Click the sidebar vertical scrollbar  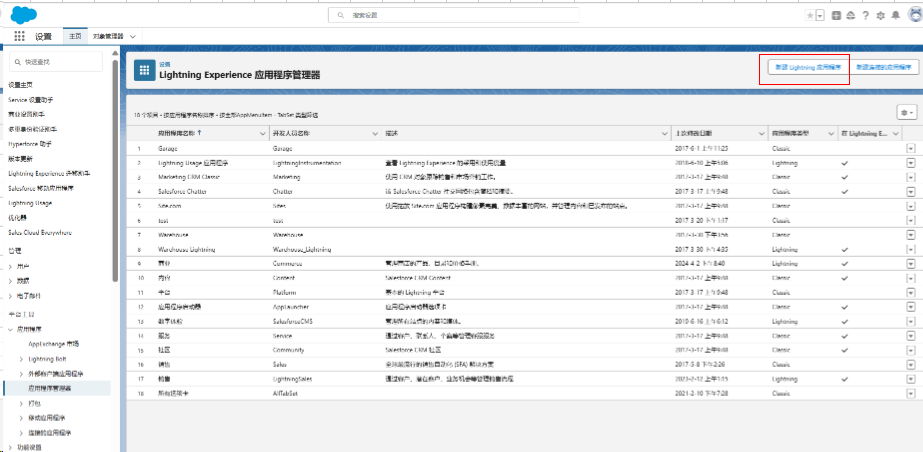[x=115, y=171]
